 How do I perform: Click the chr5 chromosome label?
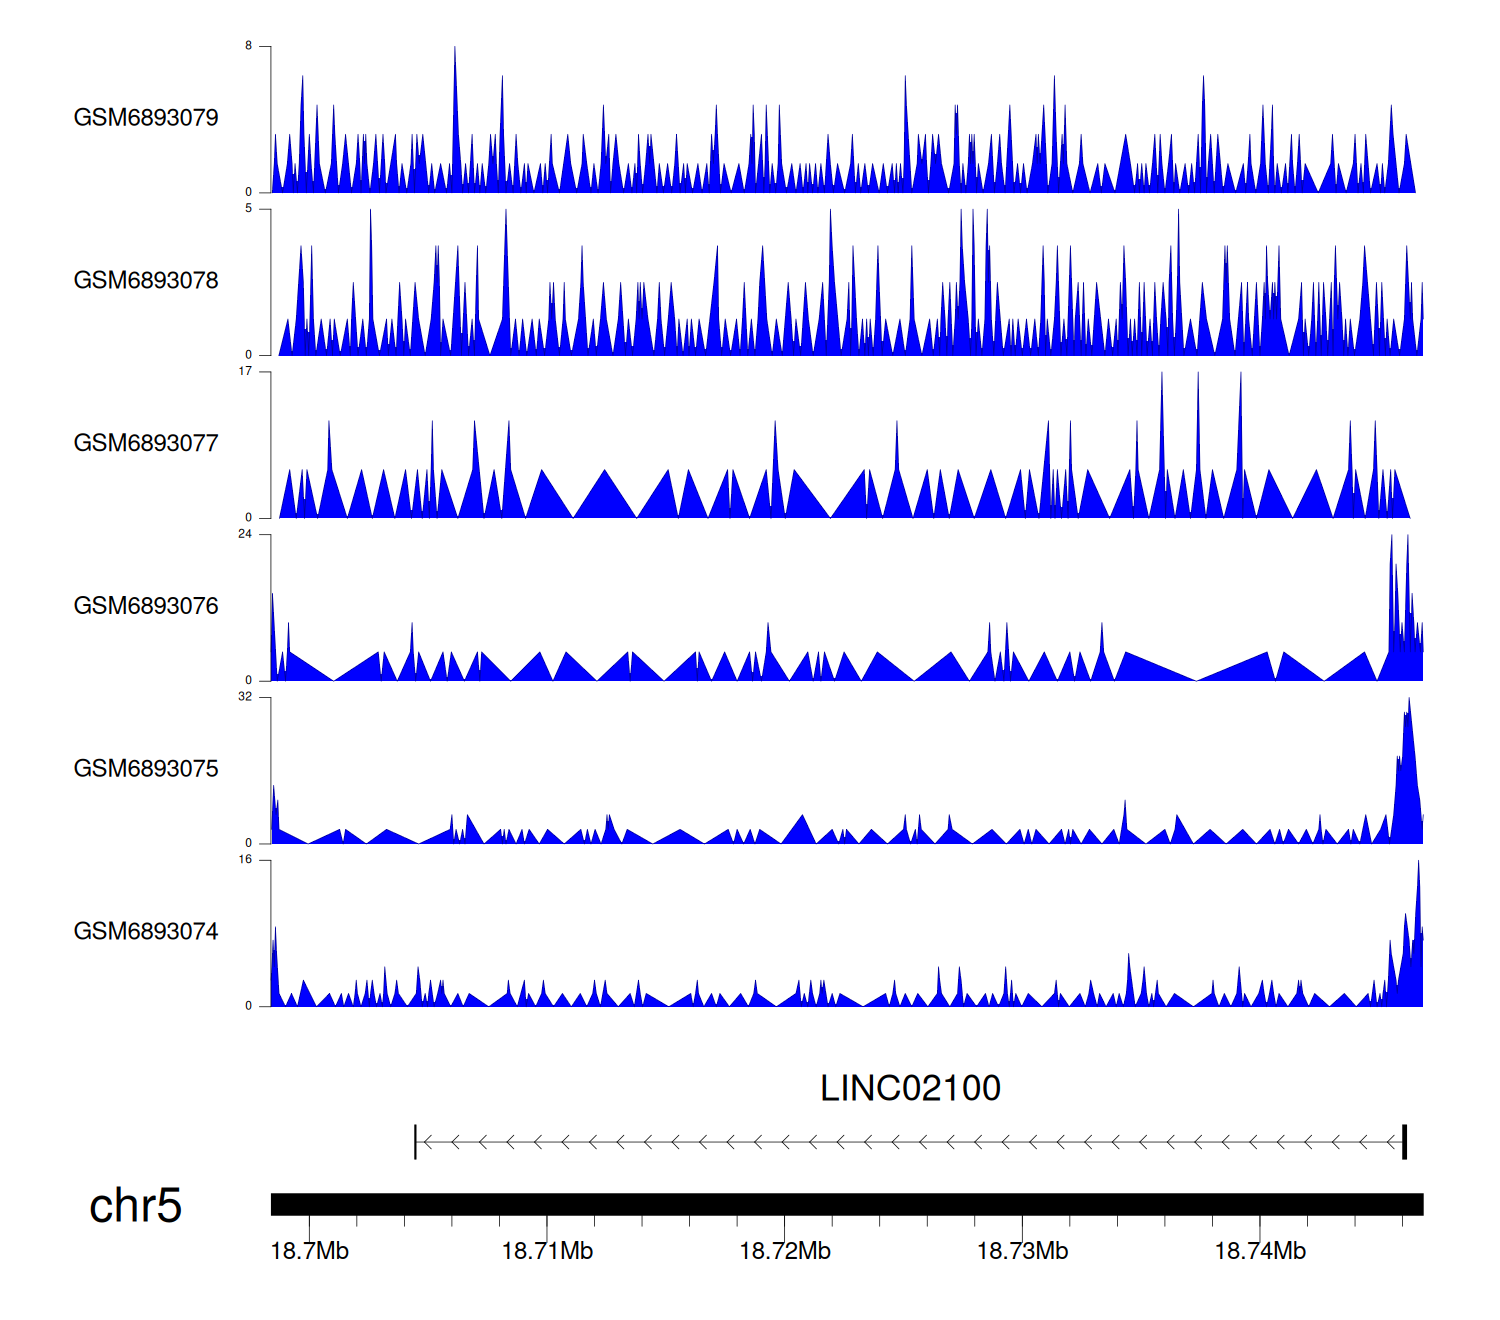tap(135, 1206)
